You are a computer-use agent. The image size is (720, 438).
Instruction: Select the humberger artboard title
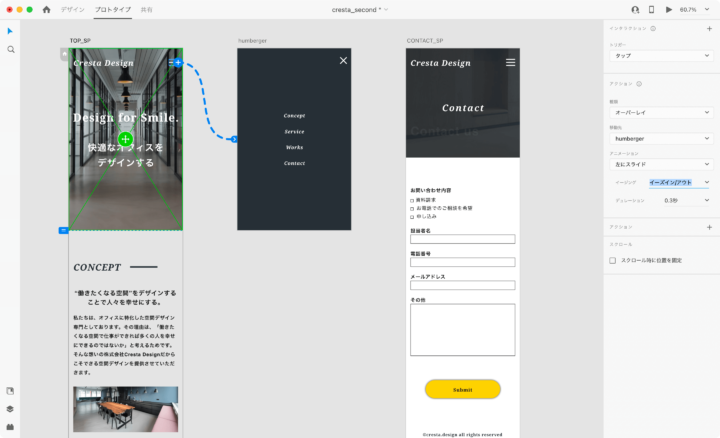(252, 41)
